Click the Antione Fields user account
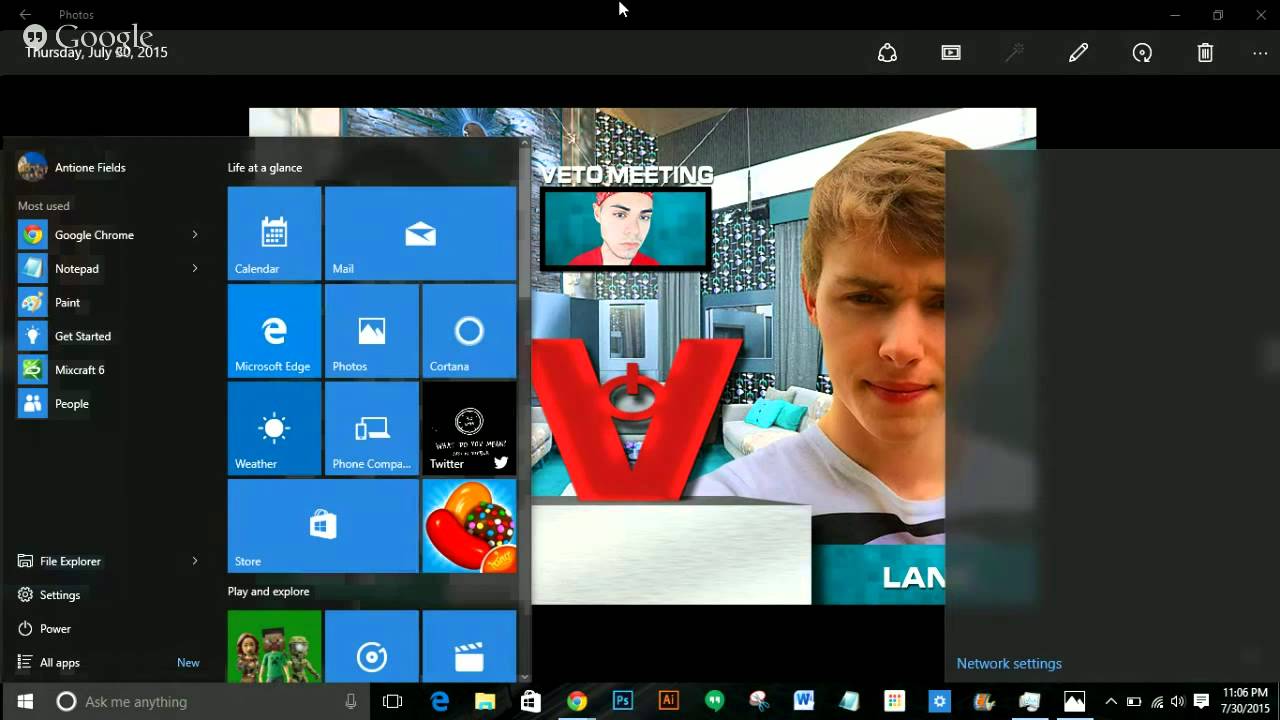 [72, 167]
